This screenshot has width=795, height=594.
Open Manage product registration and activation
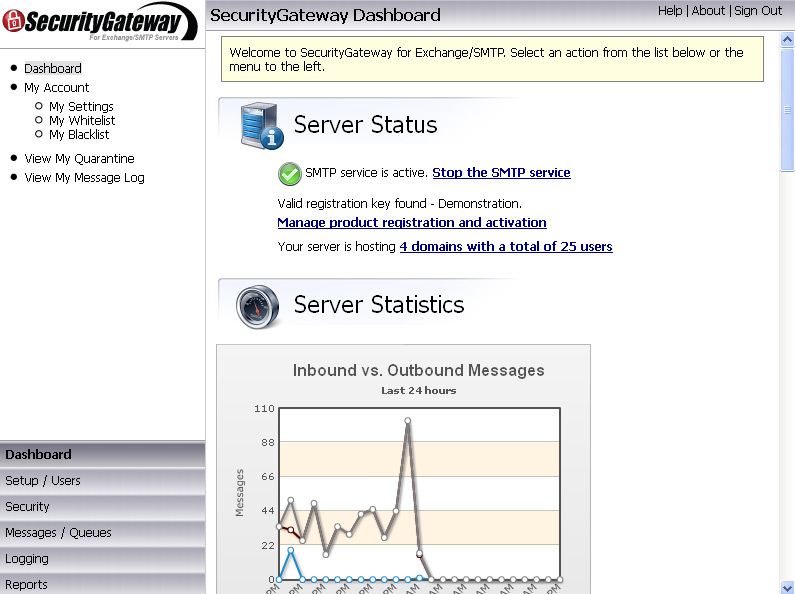412,222
